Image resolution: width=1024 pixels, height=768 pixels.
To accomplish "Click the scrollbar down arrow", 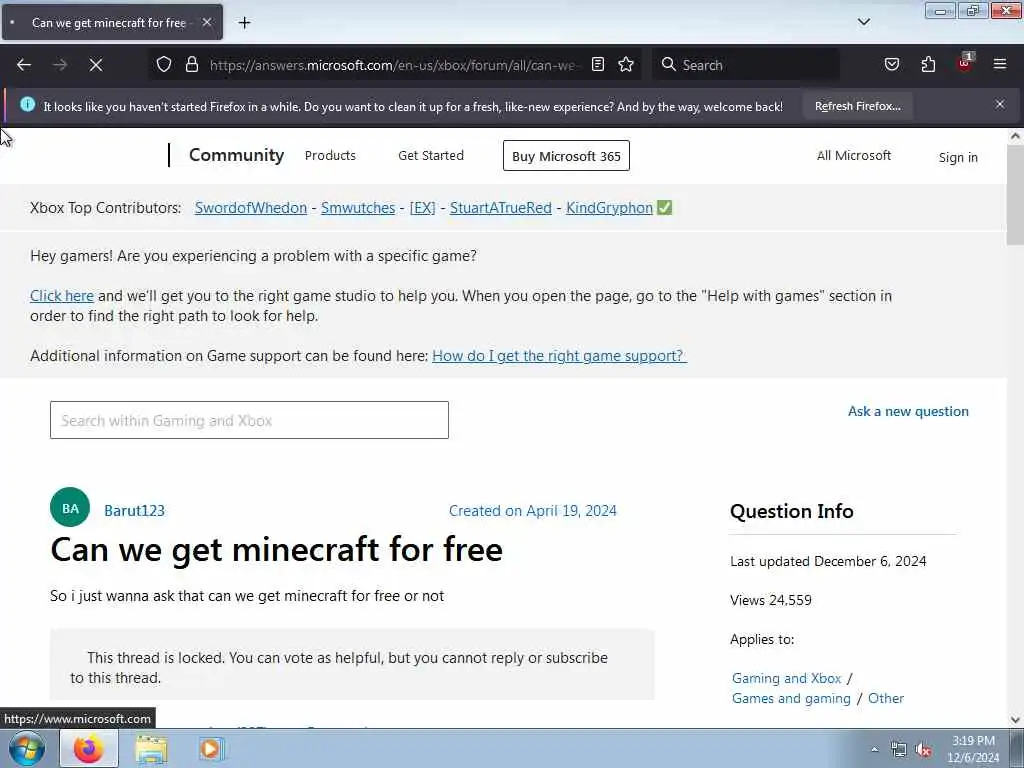I will (x=1015, y=720).
